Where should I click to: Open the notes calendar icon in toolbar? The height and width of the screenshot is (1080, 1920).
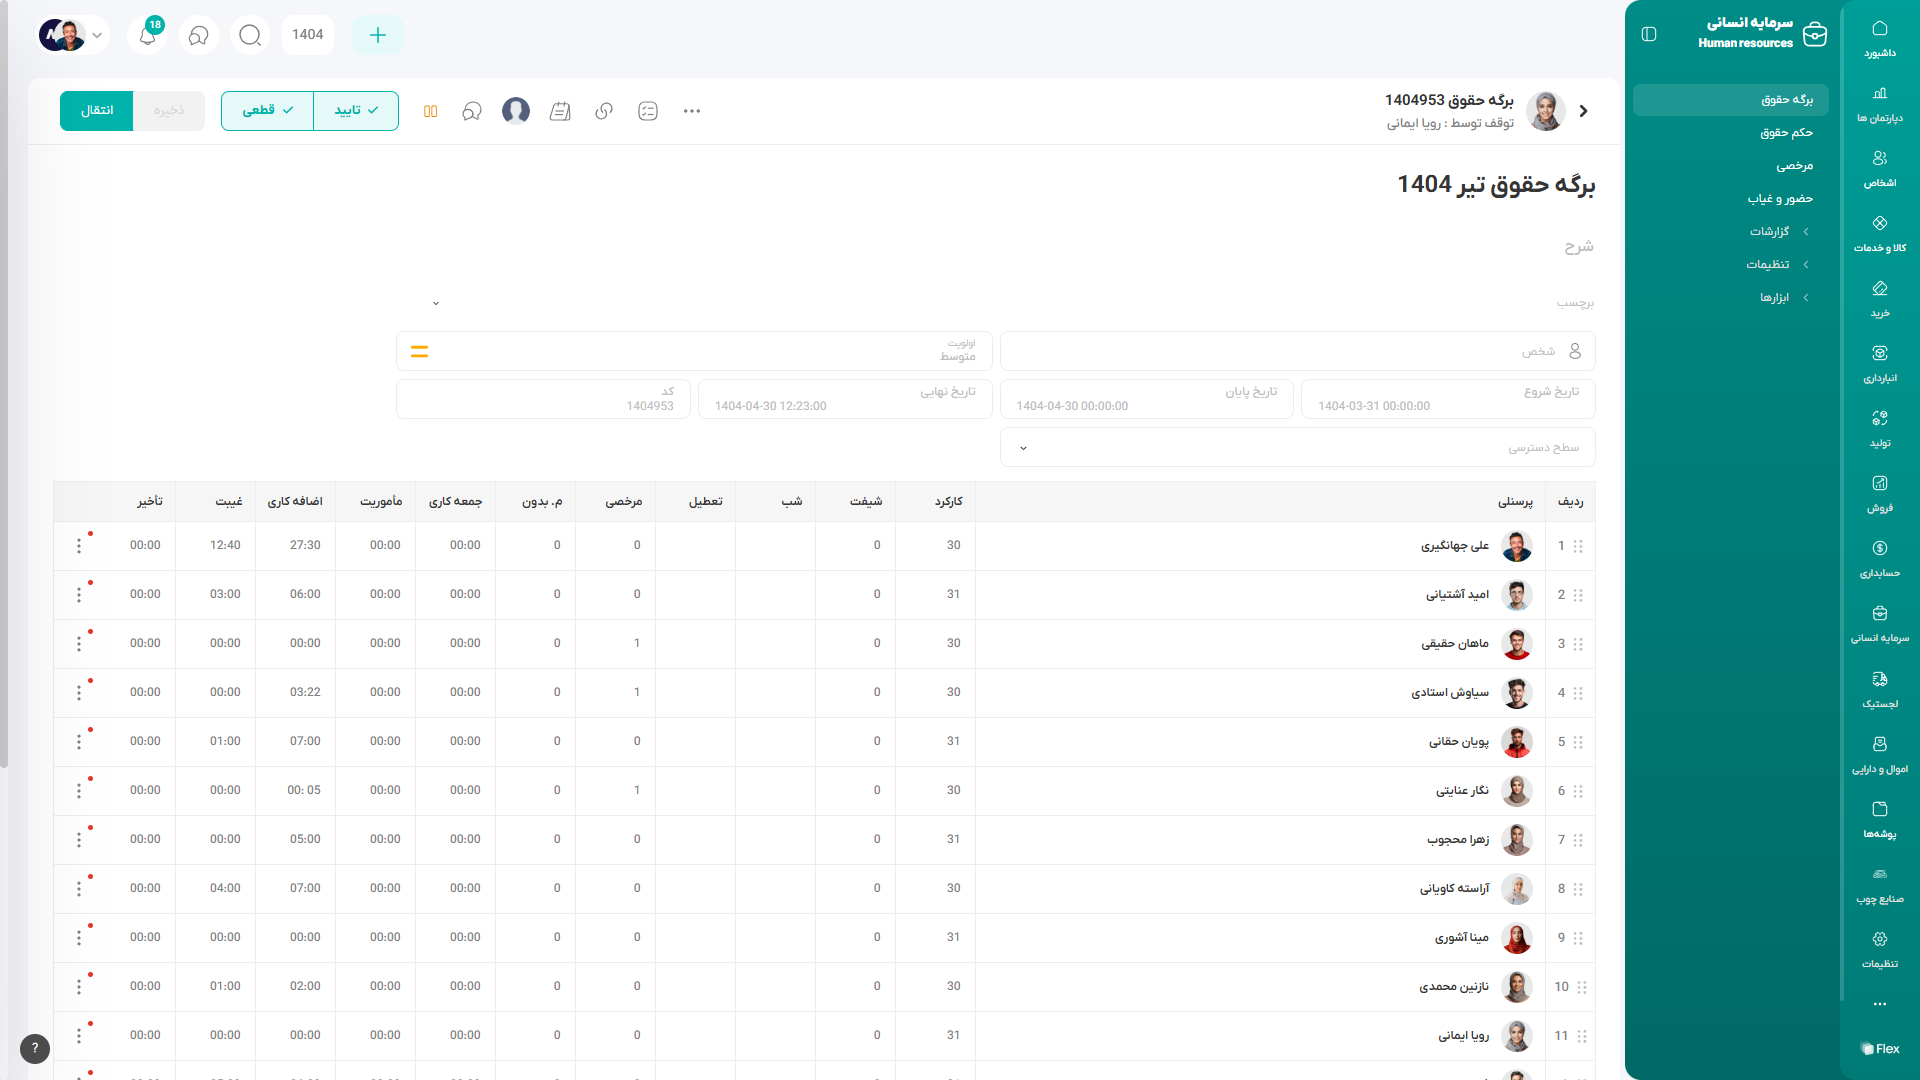pyautogui.click(x=560, y=111)
